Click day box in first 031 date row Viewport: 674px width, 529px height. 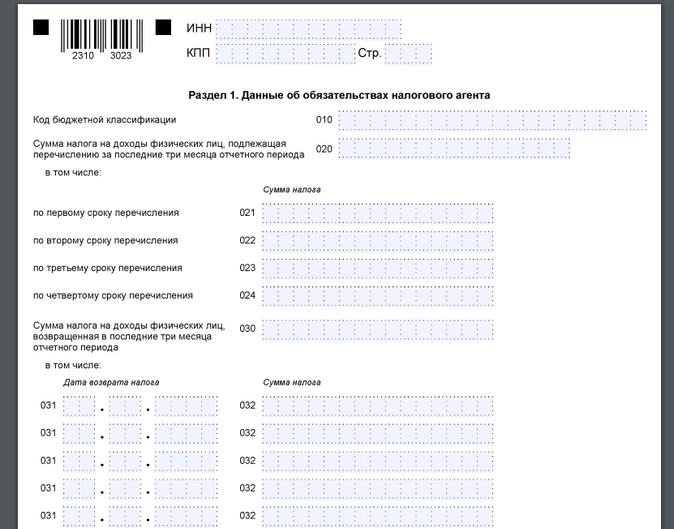(x=79, y=406)
